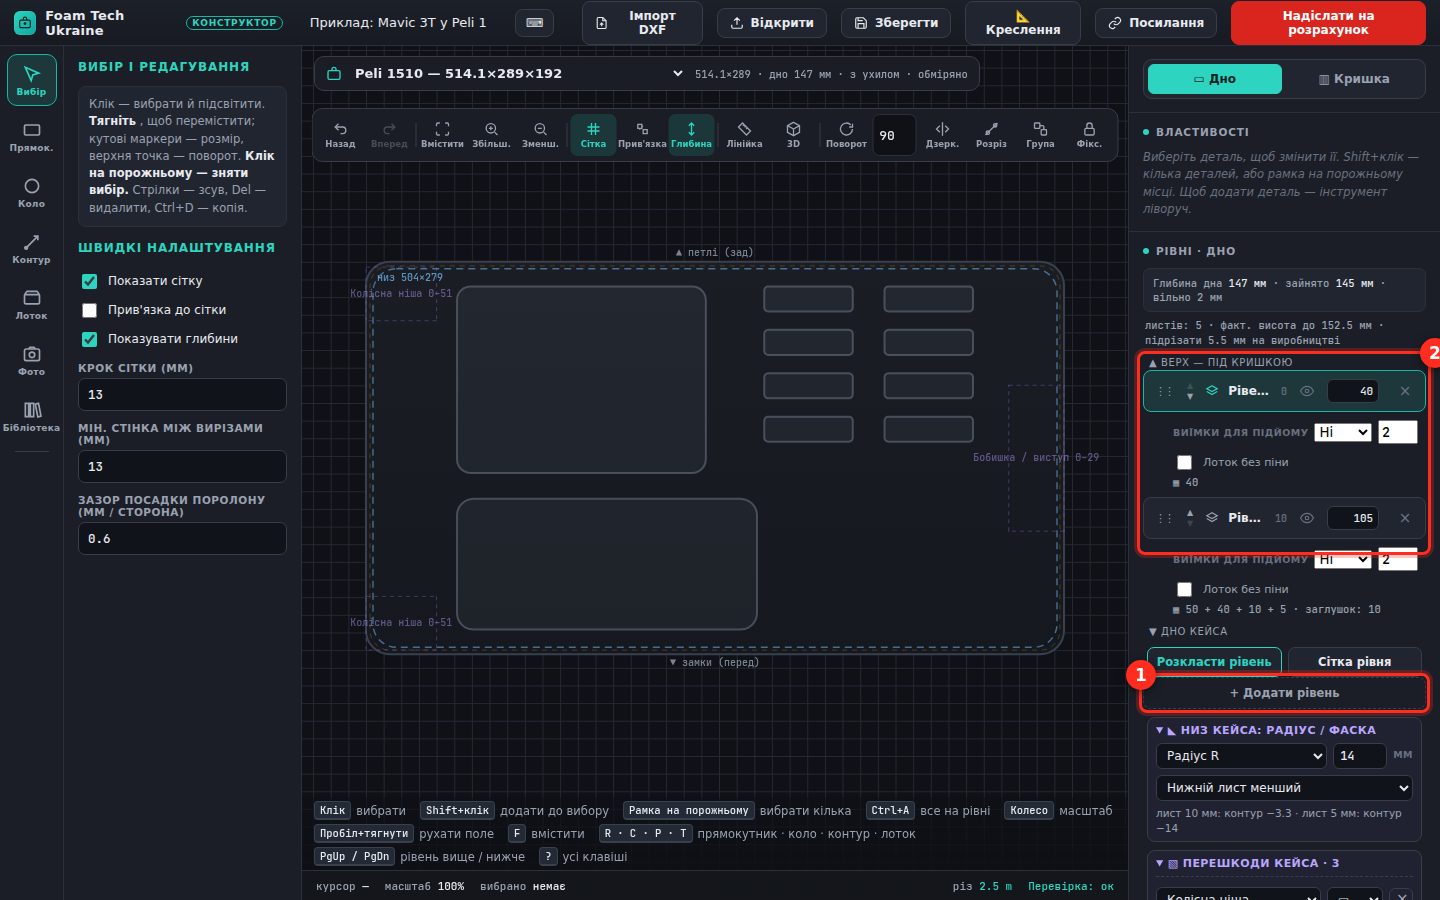Toggle Прив'язка snapping in the toolbar

click(x=642, y=135)
